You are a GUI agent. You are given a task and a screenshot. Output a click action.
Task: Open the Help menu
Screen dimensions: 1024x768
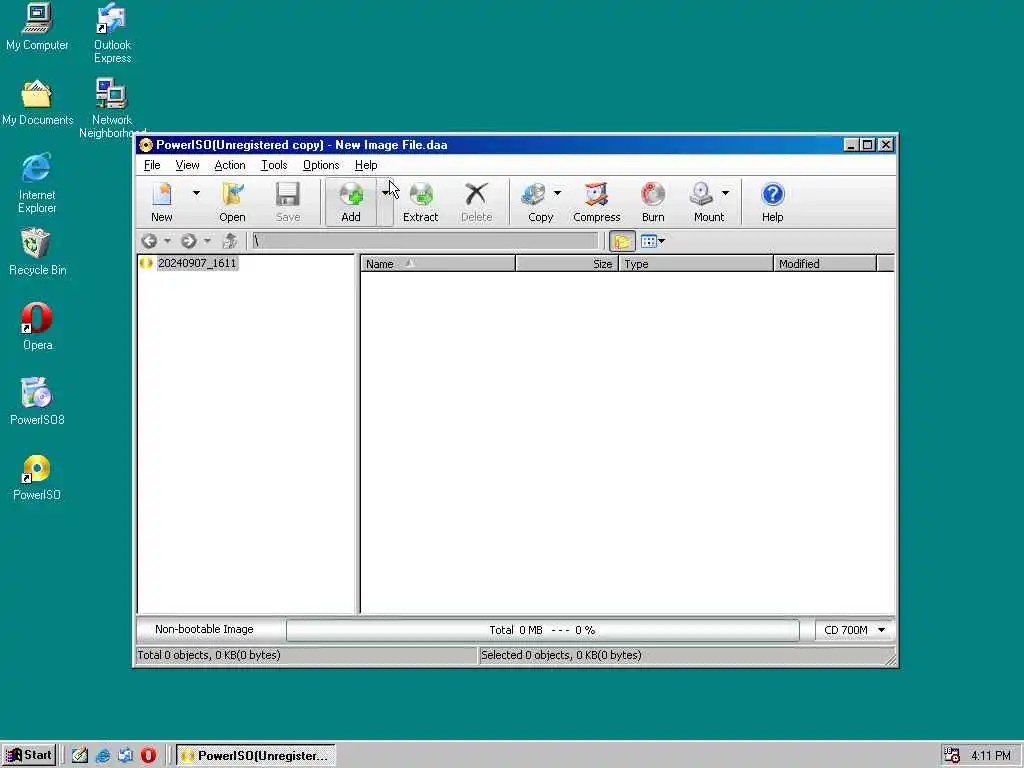tap(366, 165)
